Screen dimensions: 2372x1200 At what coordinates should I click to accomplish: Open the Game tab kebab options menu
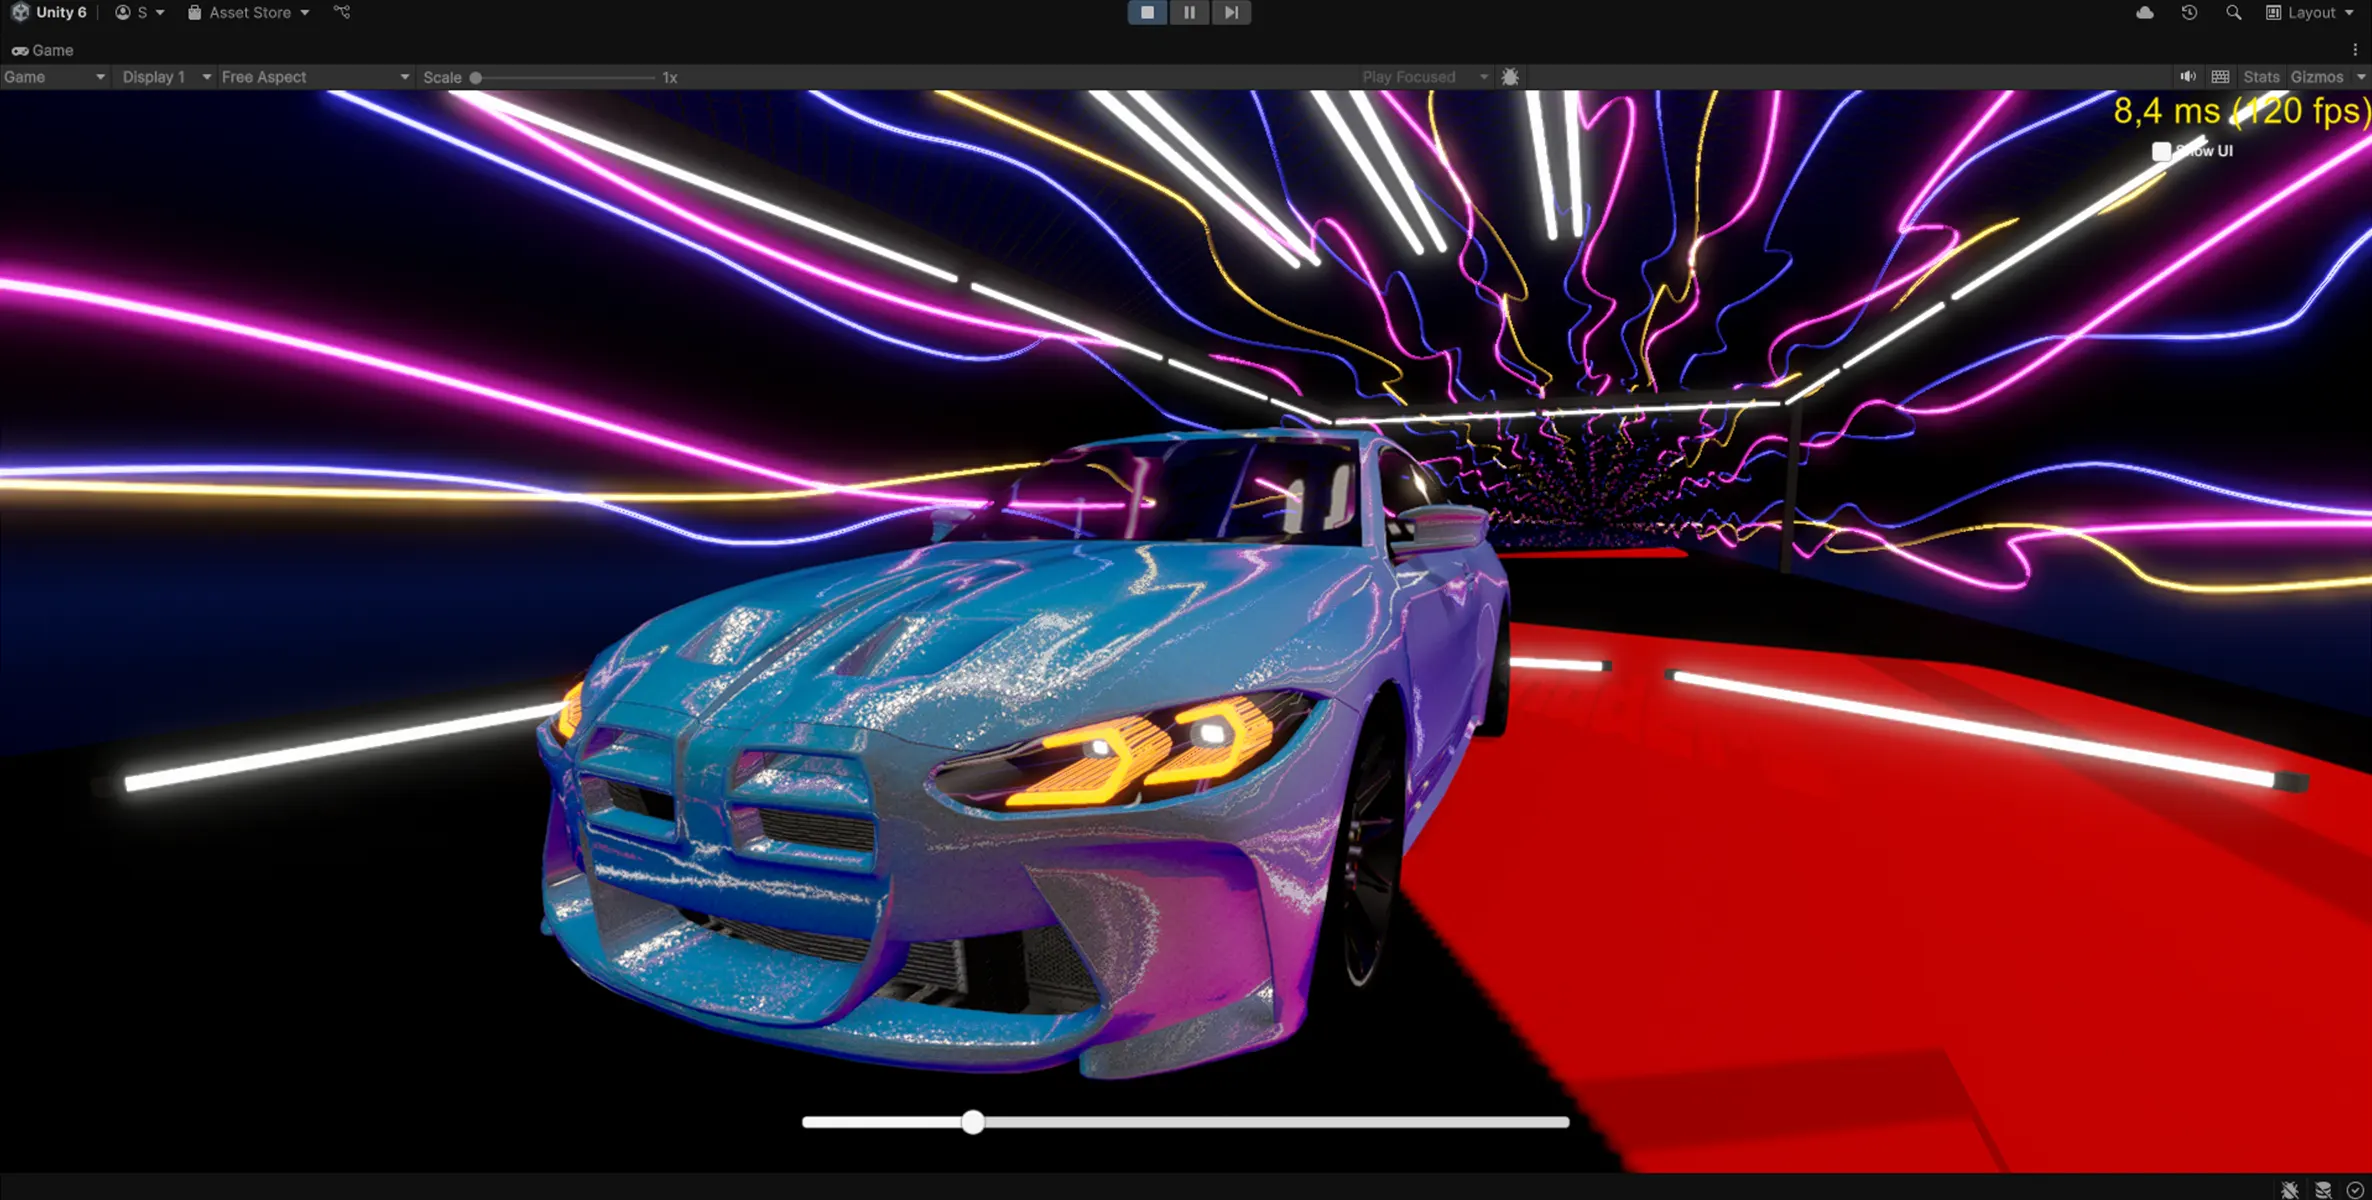(2355, 50)
